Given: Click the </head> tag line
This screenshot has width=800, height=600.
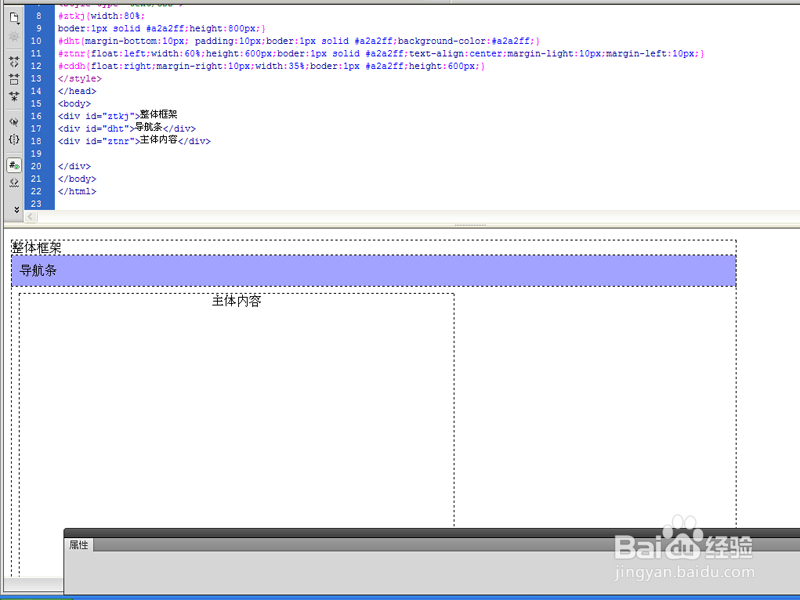Looking at the screenshot, I should click(x=77, y=91).
